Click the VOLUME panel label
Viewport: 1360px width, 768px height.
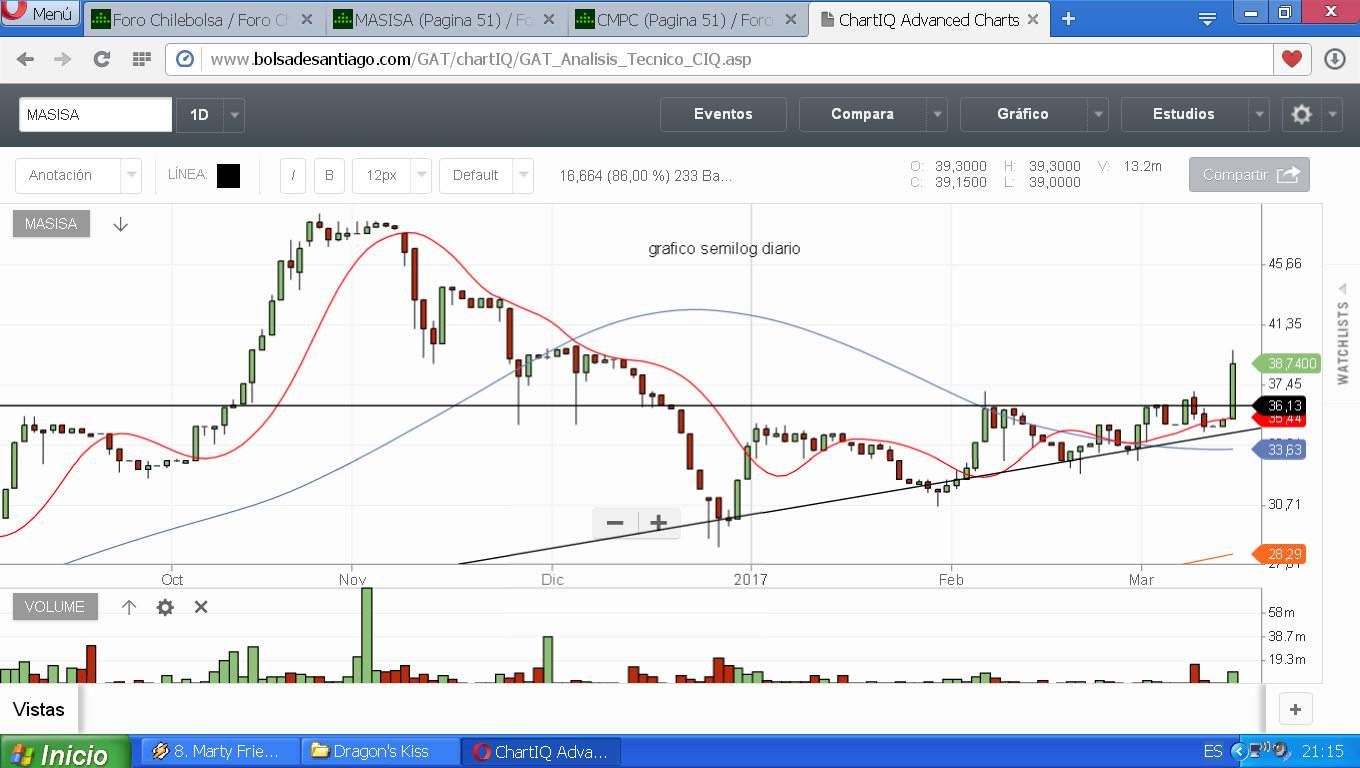(55, 607)
